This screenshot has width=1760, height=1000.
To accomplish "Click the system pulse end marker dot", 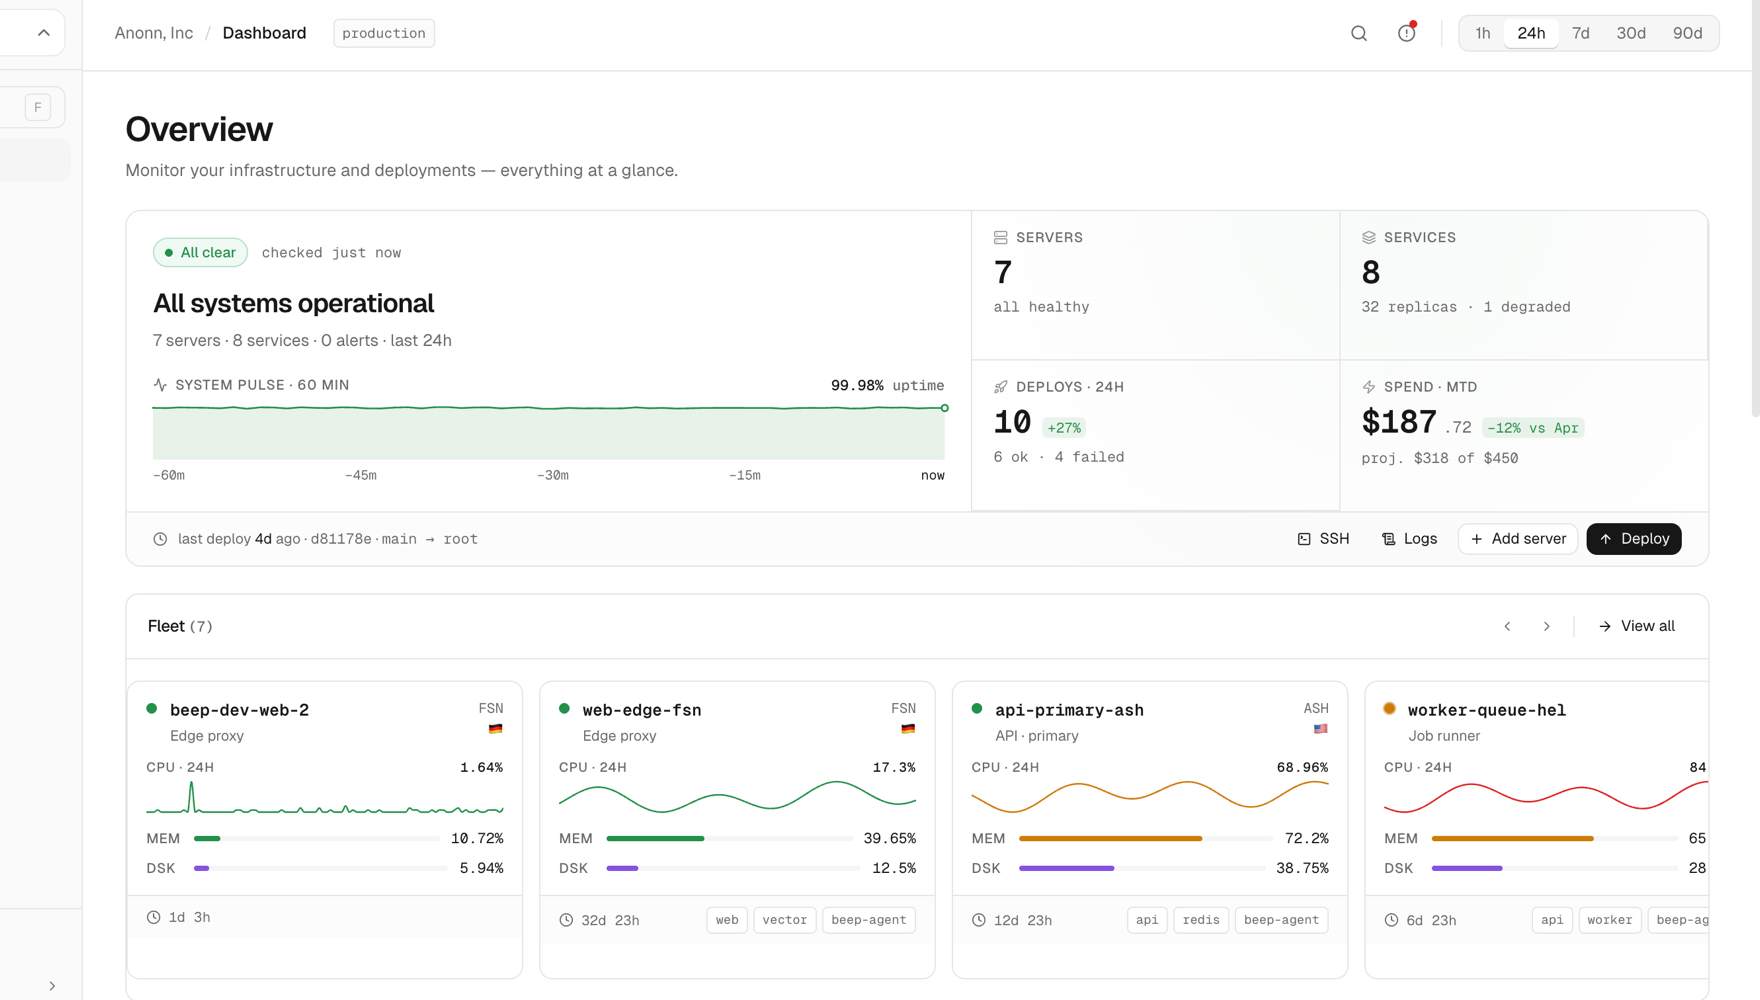I will click(944, 408).
